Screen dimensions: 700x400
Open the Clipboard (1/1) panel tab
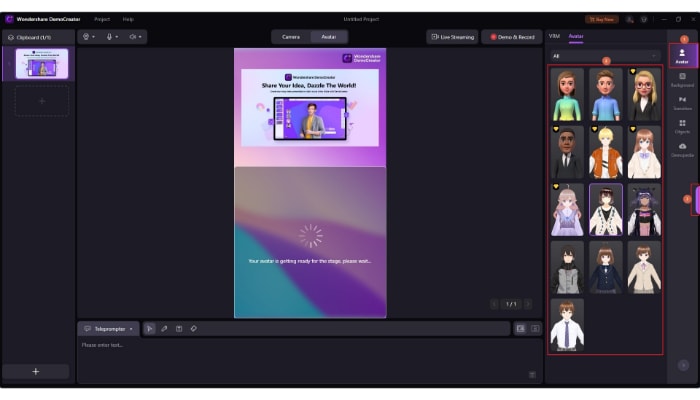30,38
